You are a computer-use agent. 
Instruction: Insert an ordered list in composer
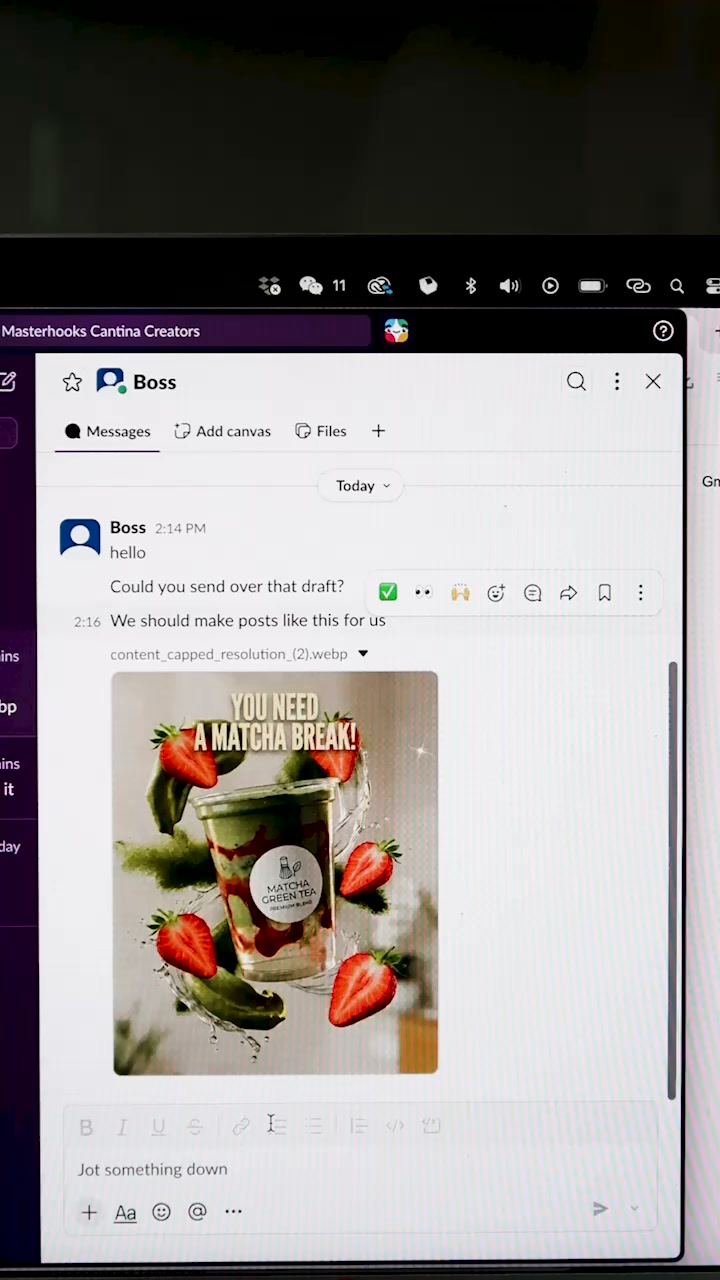click(277, 1126)
